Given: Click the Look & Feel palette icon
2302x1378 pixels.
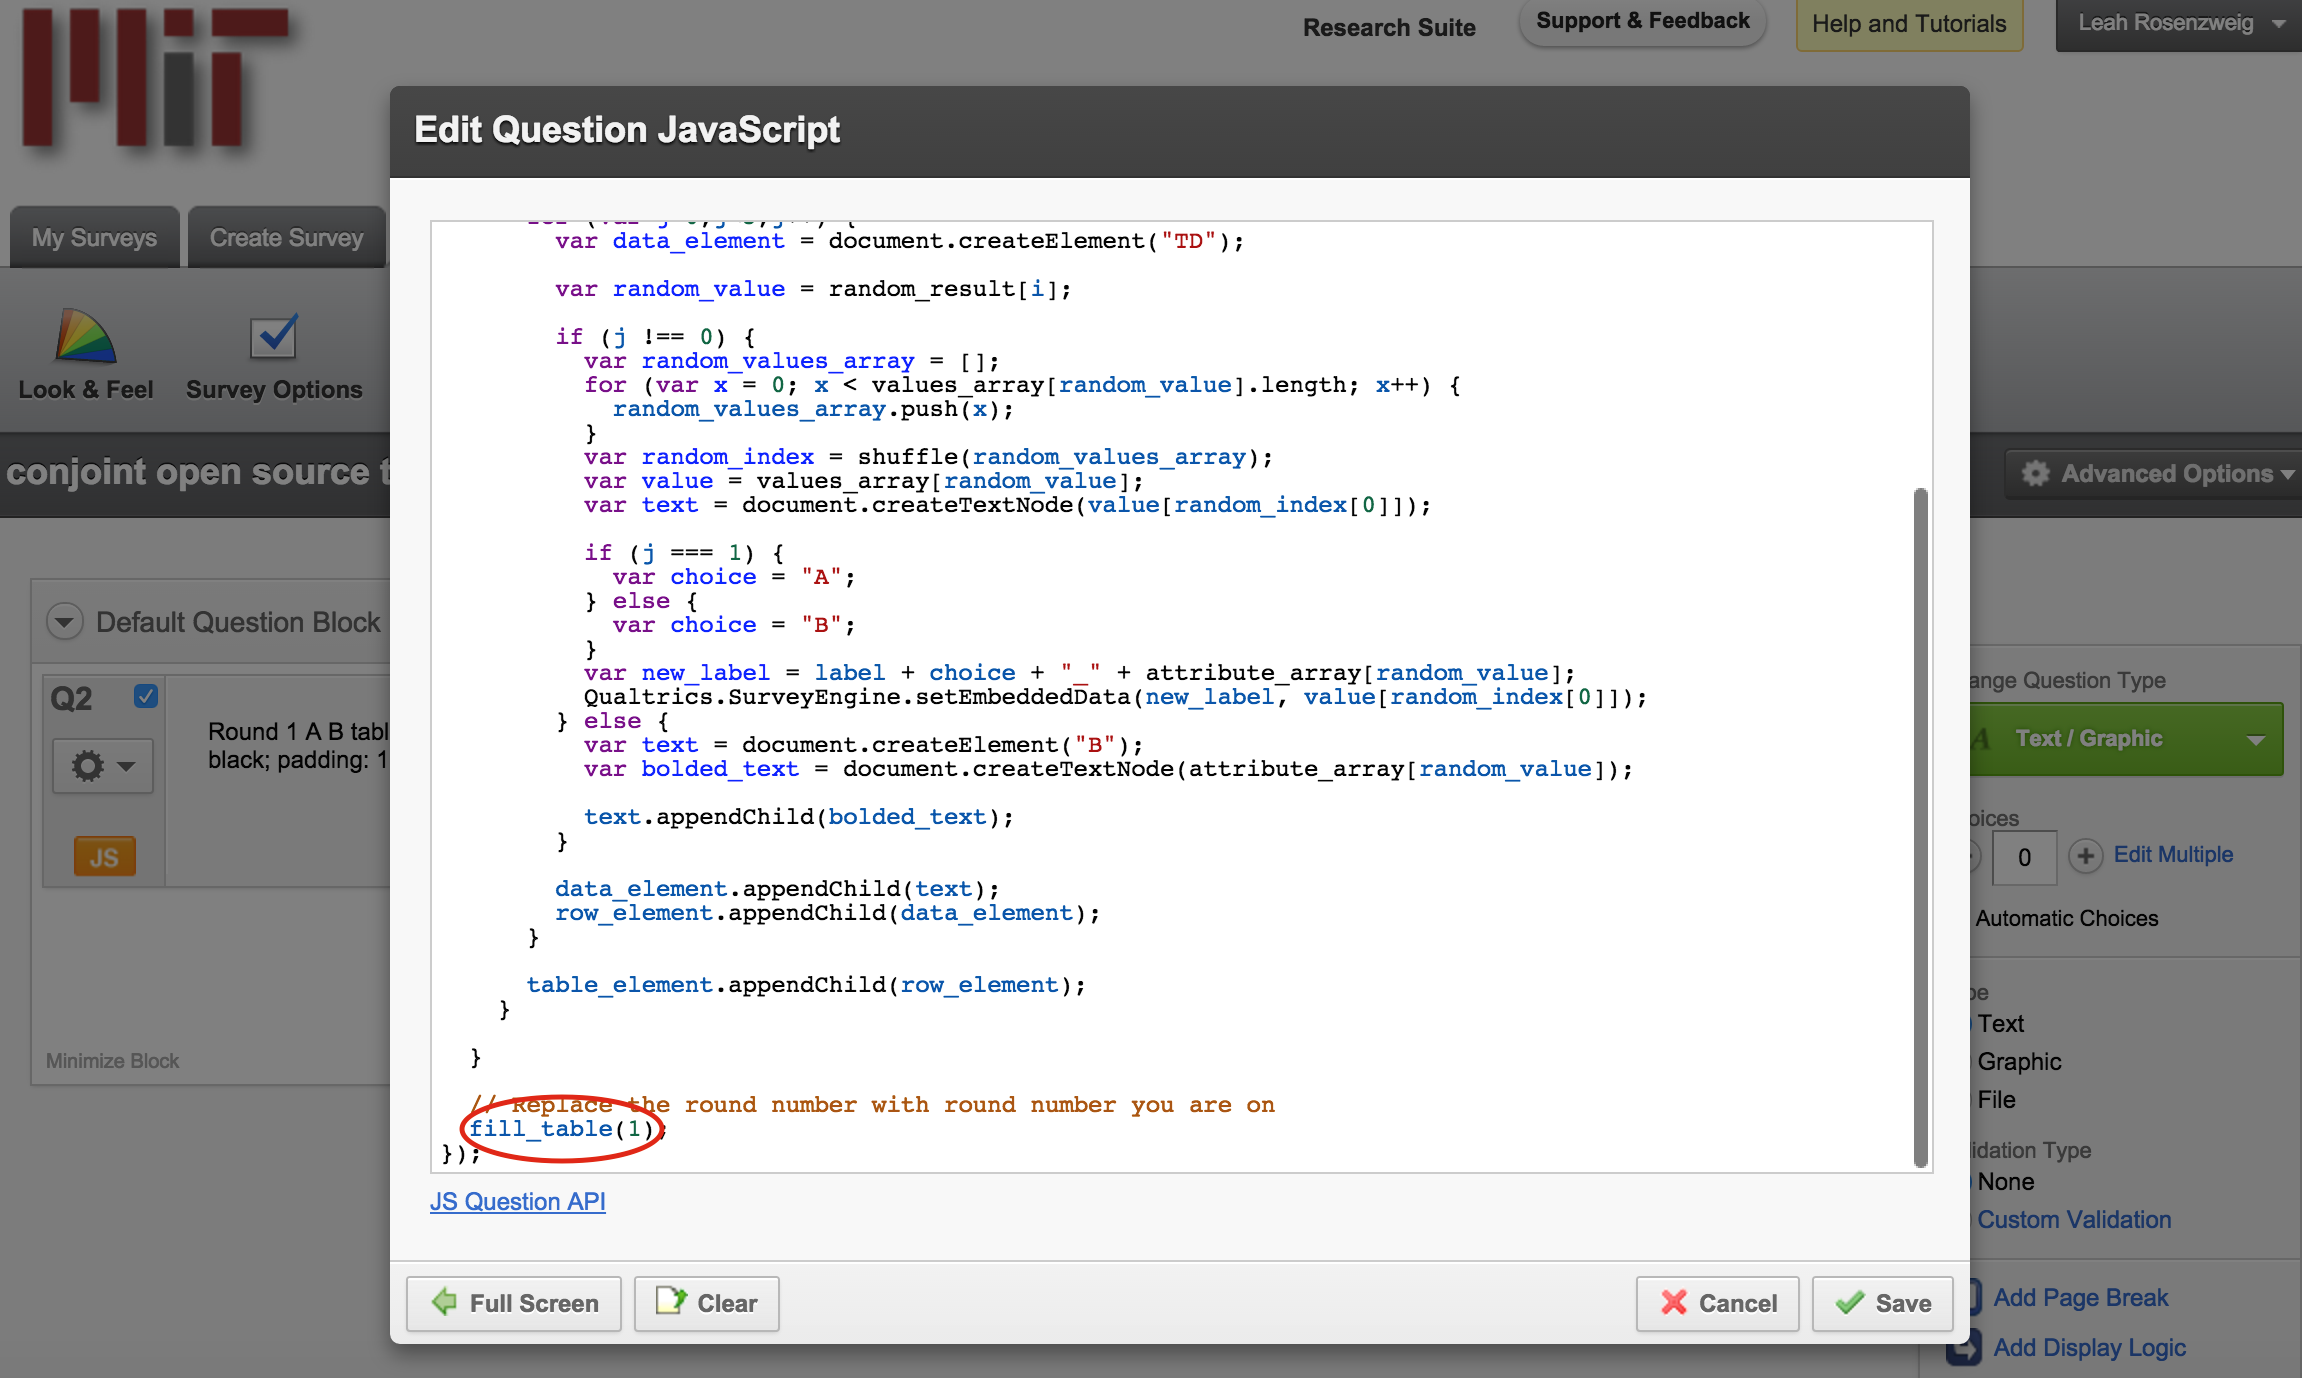Looking at the screenshot, I should (85, 337).
